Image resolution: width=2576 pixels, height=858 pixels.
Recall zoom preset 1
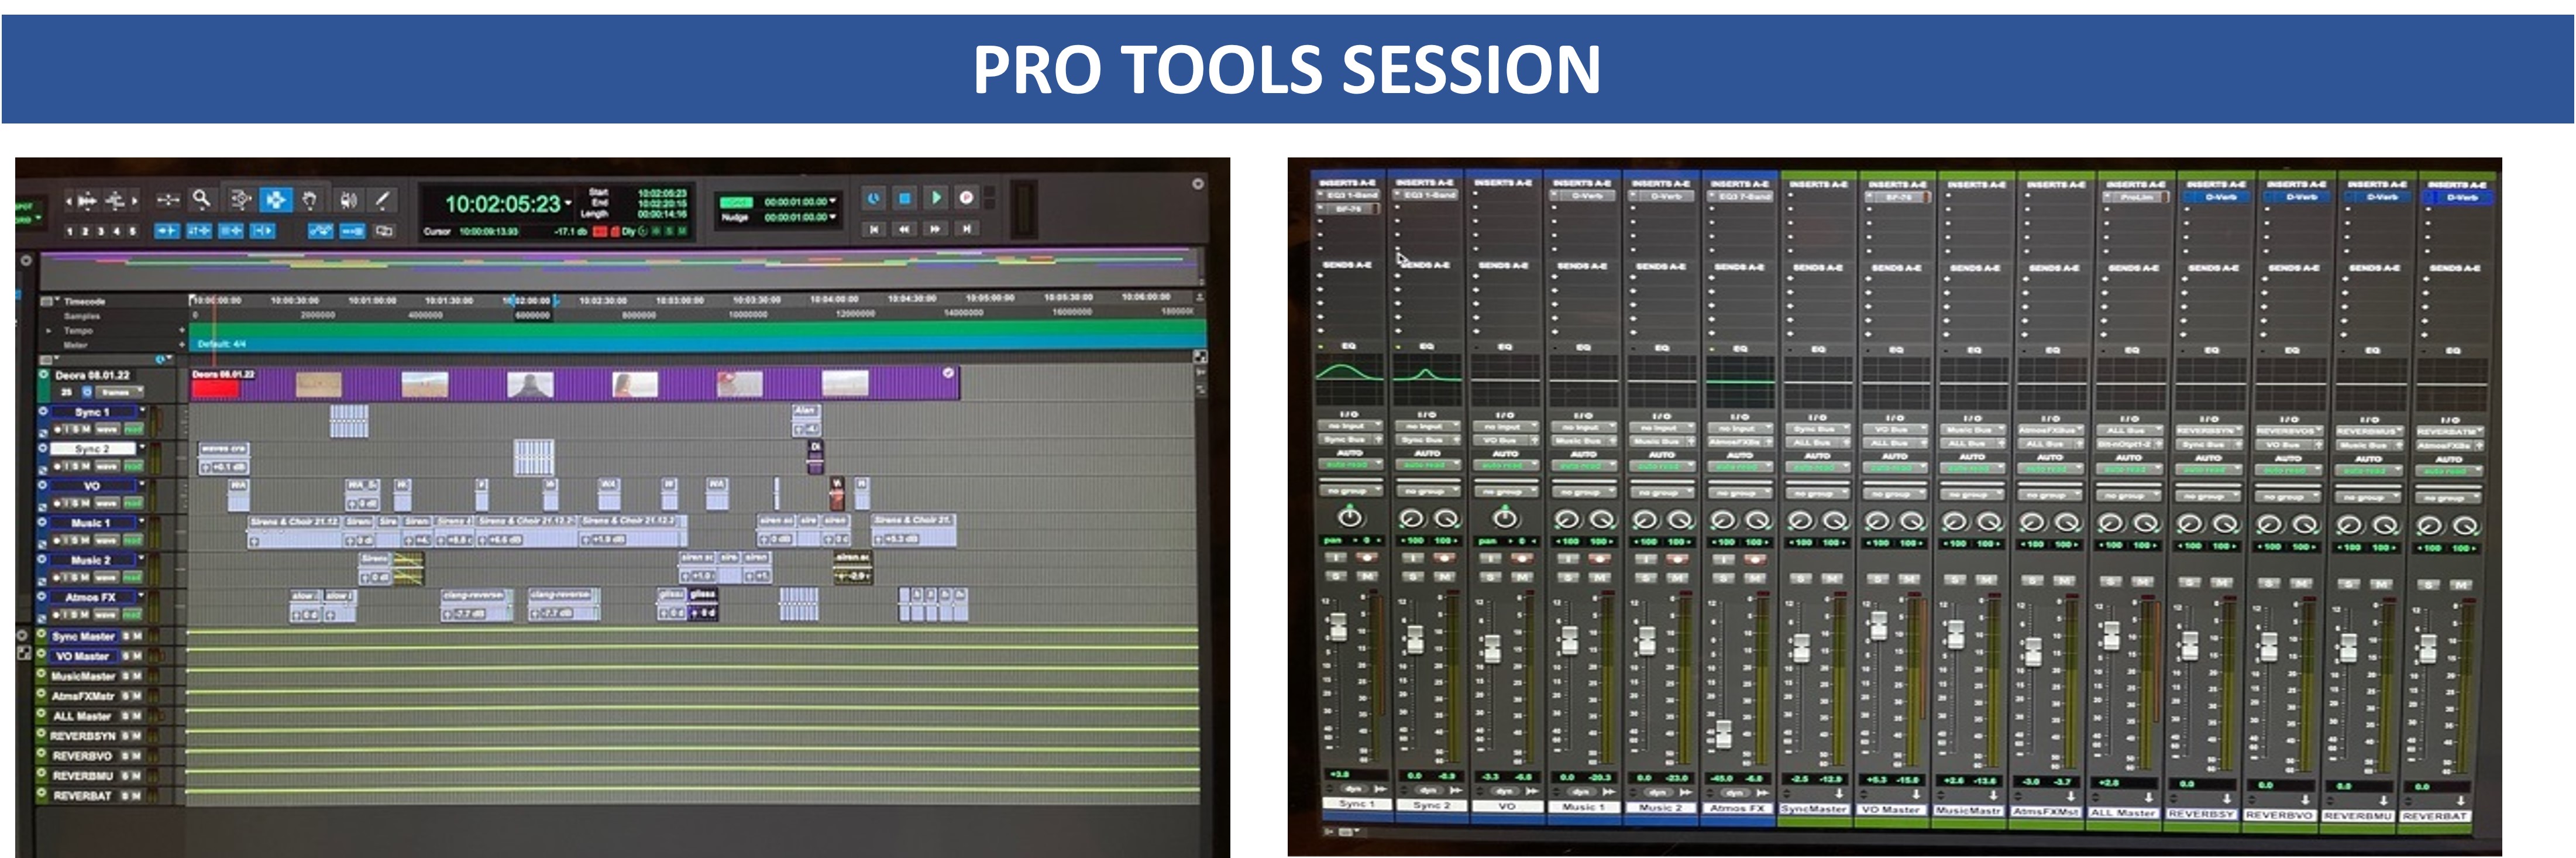(x=69, y=231)
